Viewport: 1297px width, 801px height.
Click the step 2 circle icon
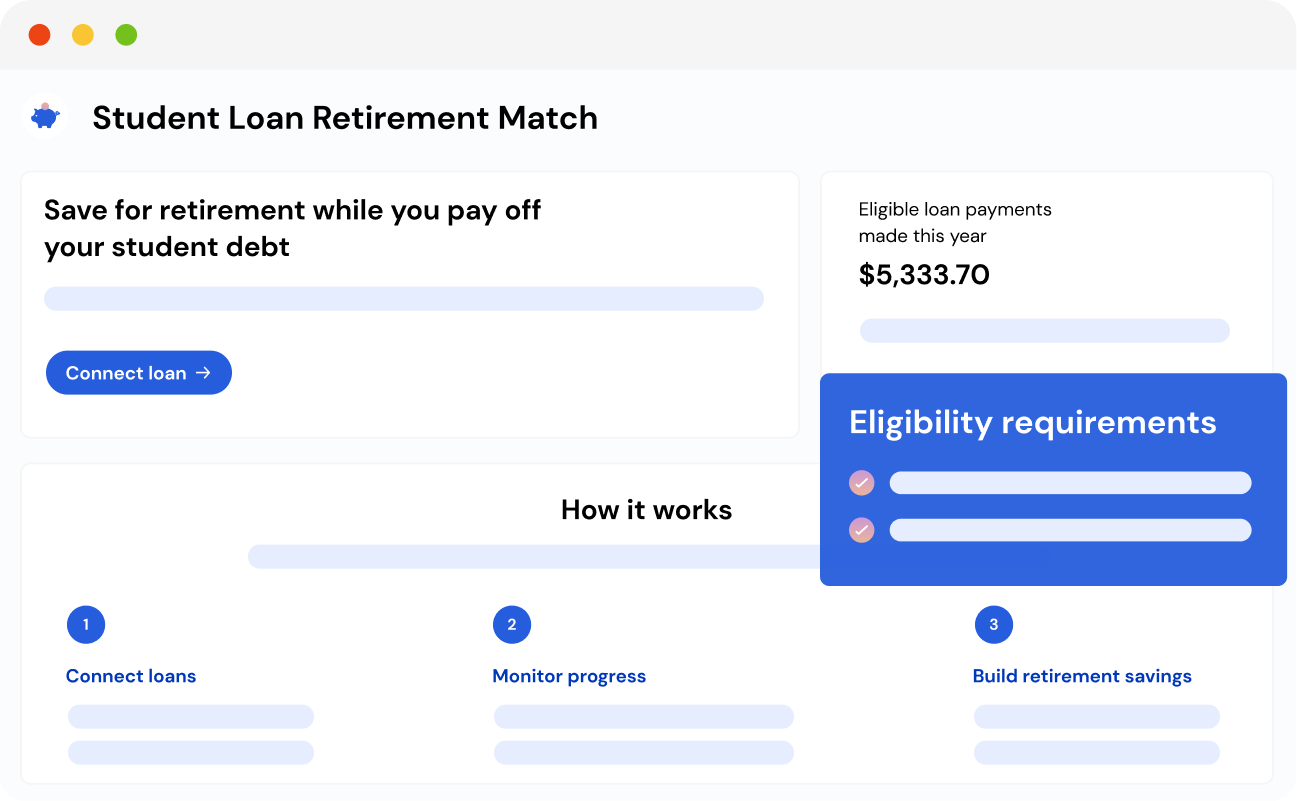(512, 625)
